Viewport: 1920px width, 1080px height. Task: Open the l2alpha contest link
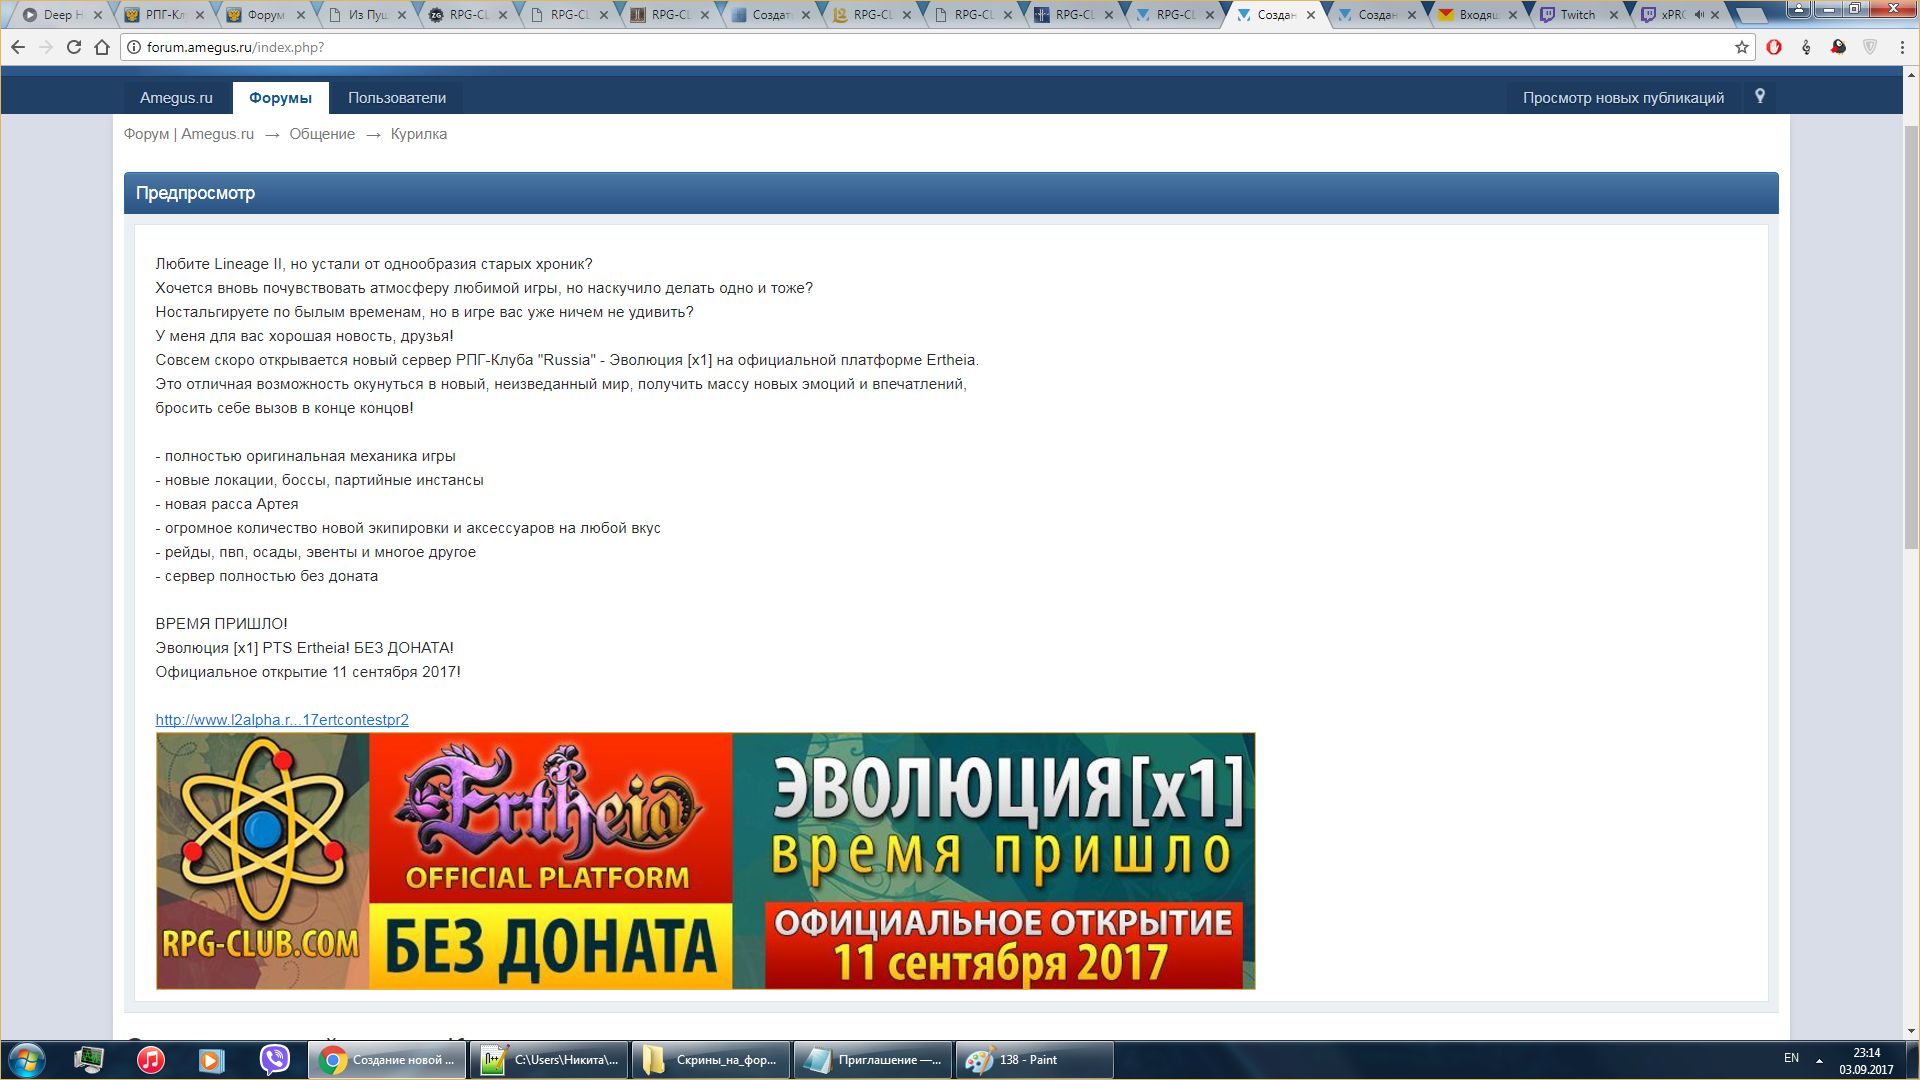pos(282,720)
